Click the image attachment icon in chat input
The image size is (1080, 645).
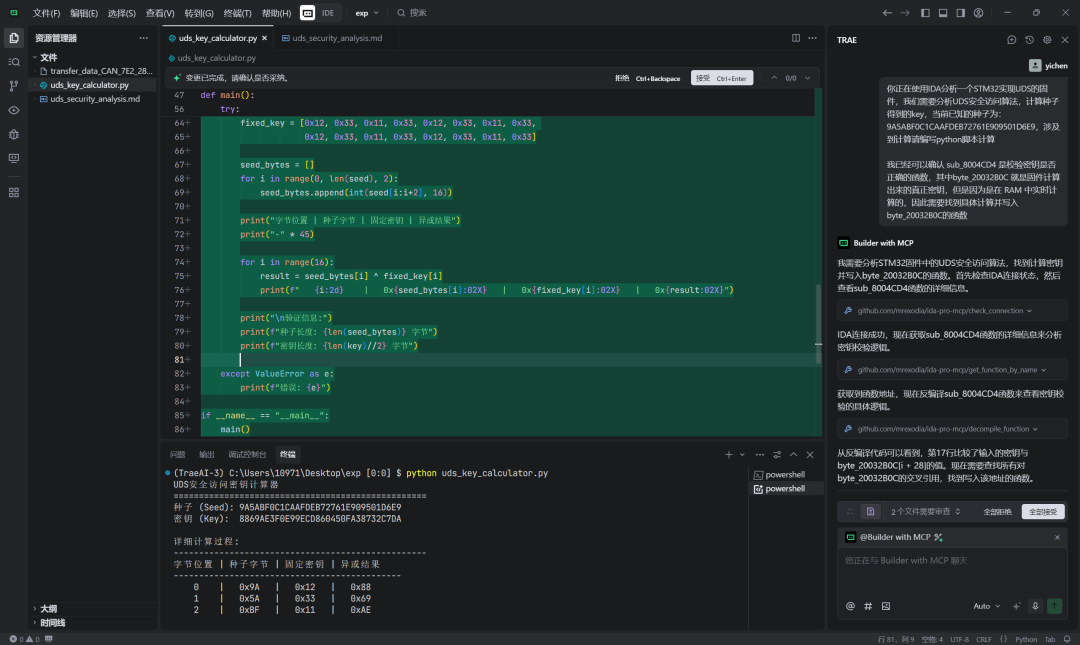click(x=886, y=606)
